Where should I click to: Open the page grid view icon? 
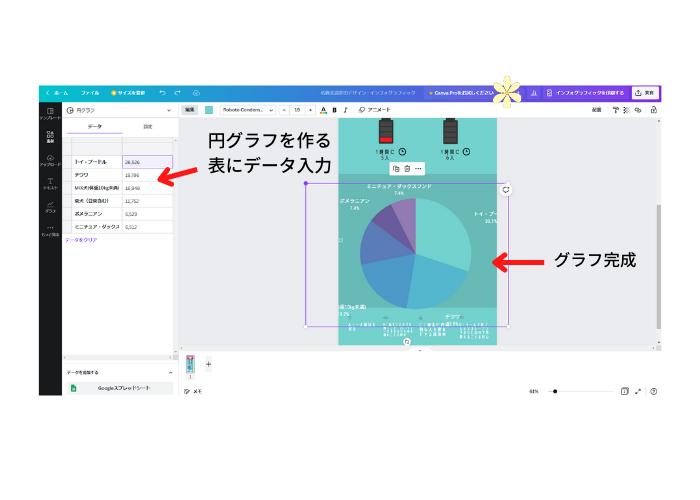pos(625,392)
